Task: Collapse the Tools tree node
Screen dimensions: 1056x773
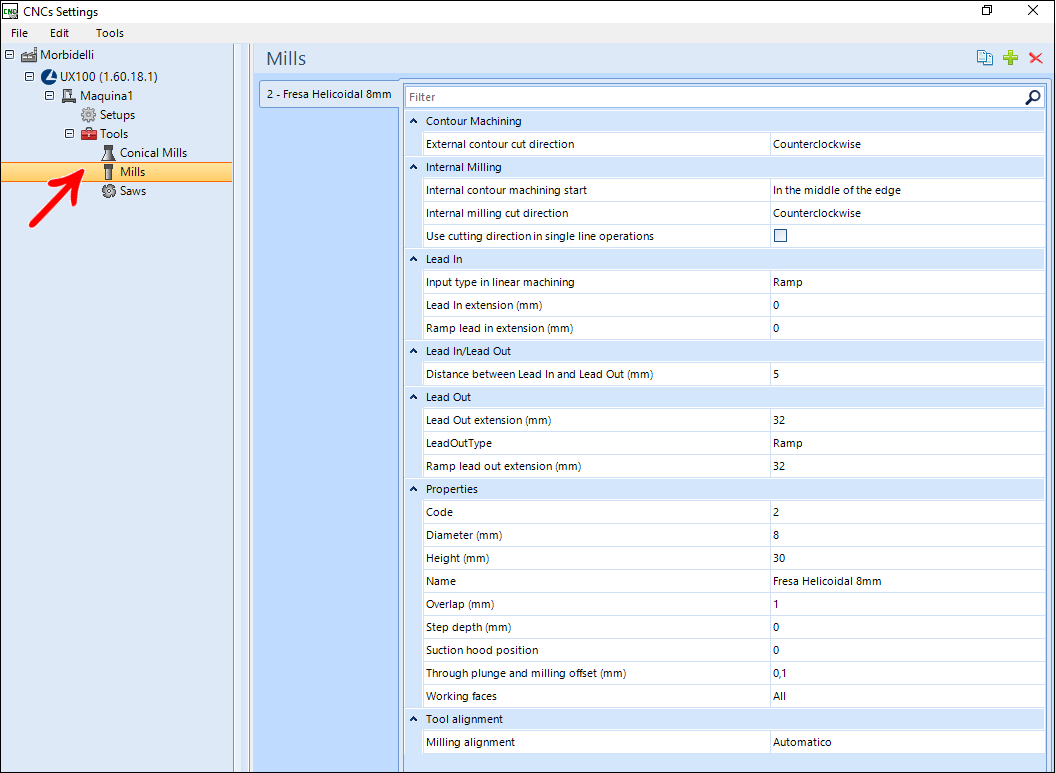Action: pyautogui.click(x=69, y=133)
